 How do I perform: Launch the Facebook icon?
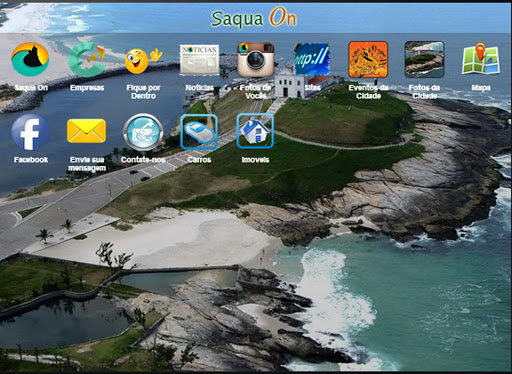pyautogui.click(x=30, y=132)
